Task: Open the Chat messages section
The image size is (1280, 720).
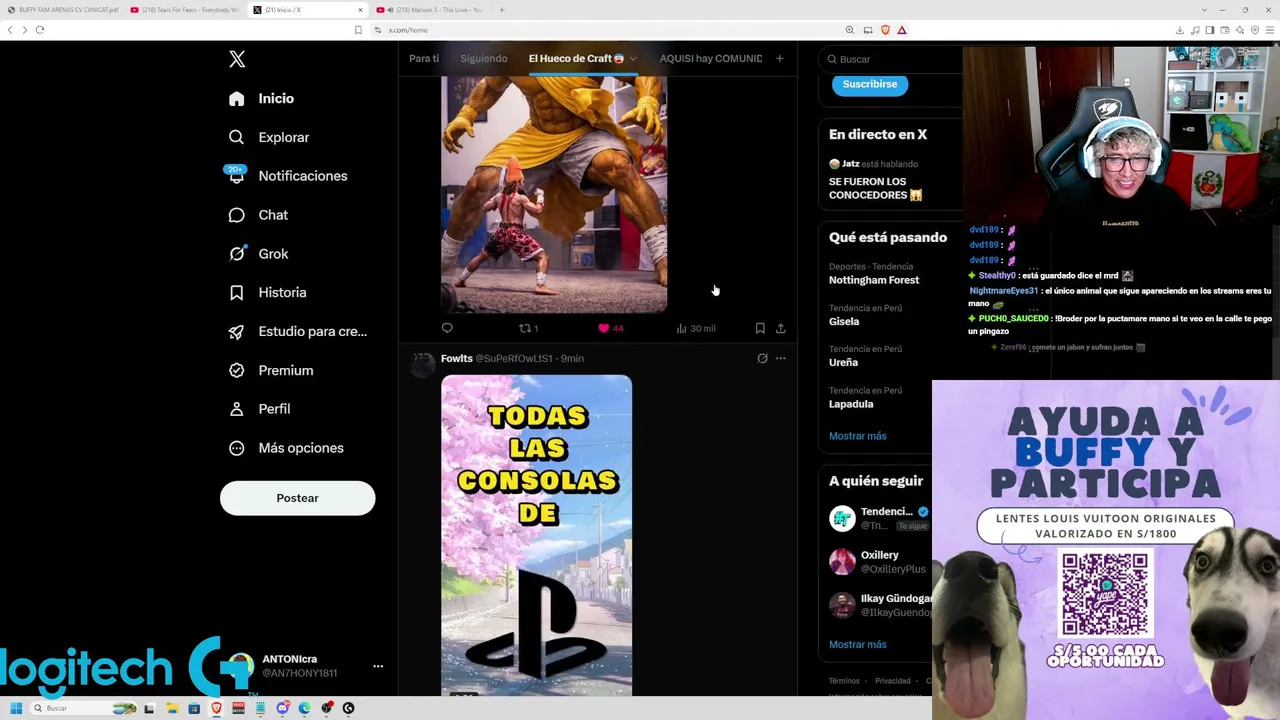Action: pos(258,215)
